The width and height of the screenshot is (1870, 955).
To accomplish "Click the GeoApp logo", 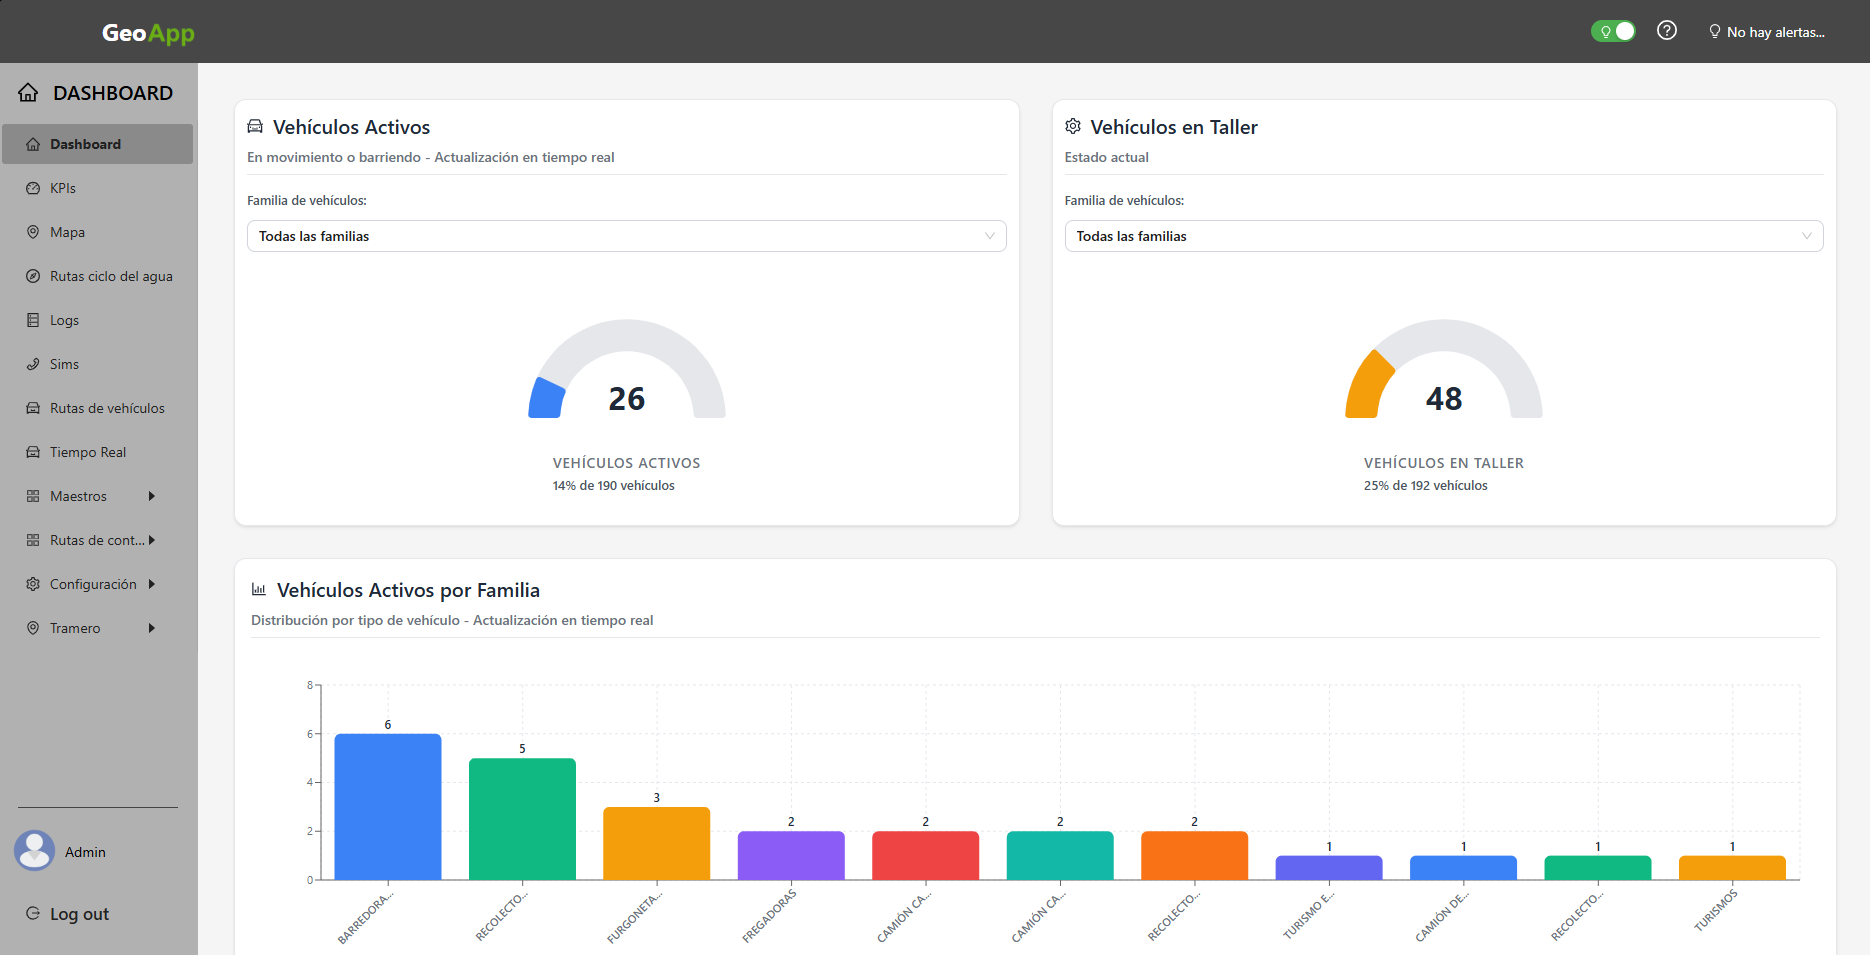I will click(x=148, y=33).
